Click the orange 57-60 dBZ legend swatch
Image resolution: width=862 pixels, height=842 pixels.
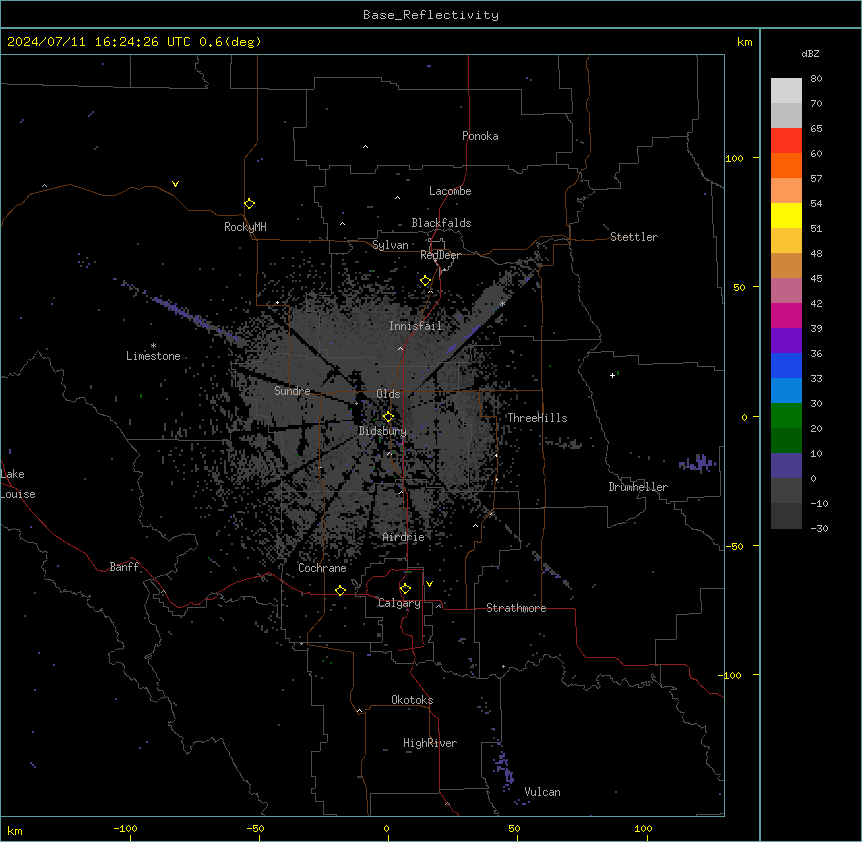coord(786,165)
